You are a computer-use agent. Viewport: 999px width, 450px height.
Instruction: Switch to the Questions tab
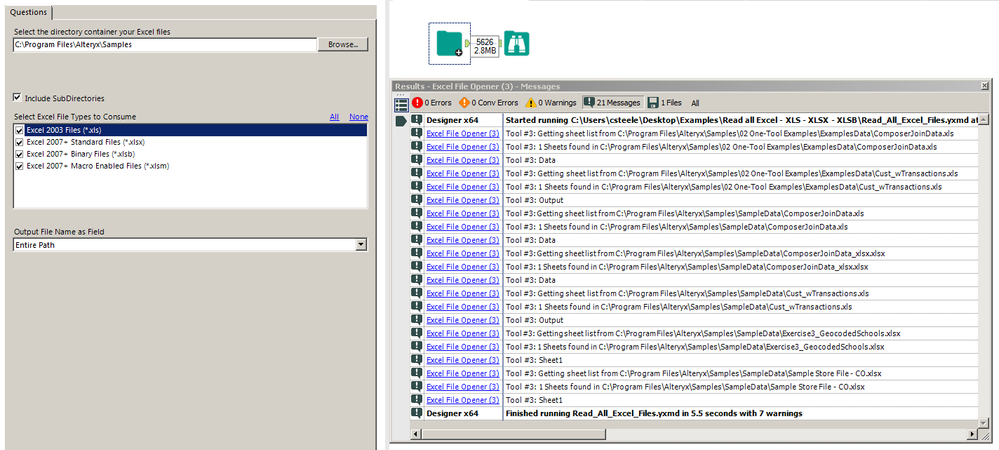click(x=27, y=12)
